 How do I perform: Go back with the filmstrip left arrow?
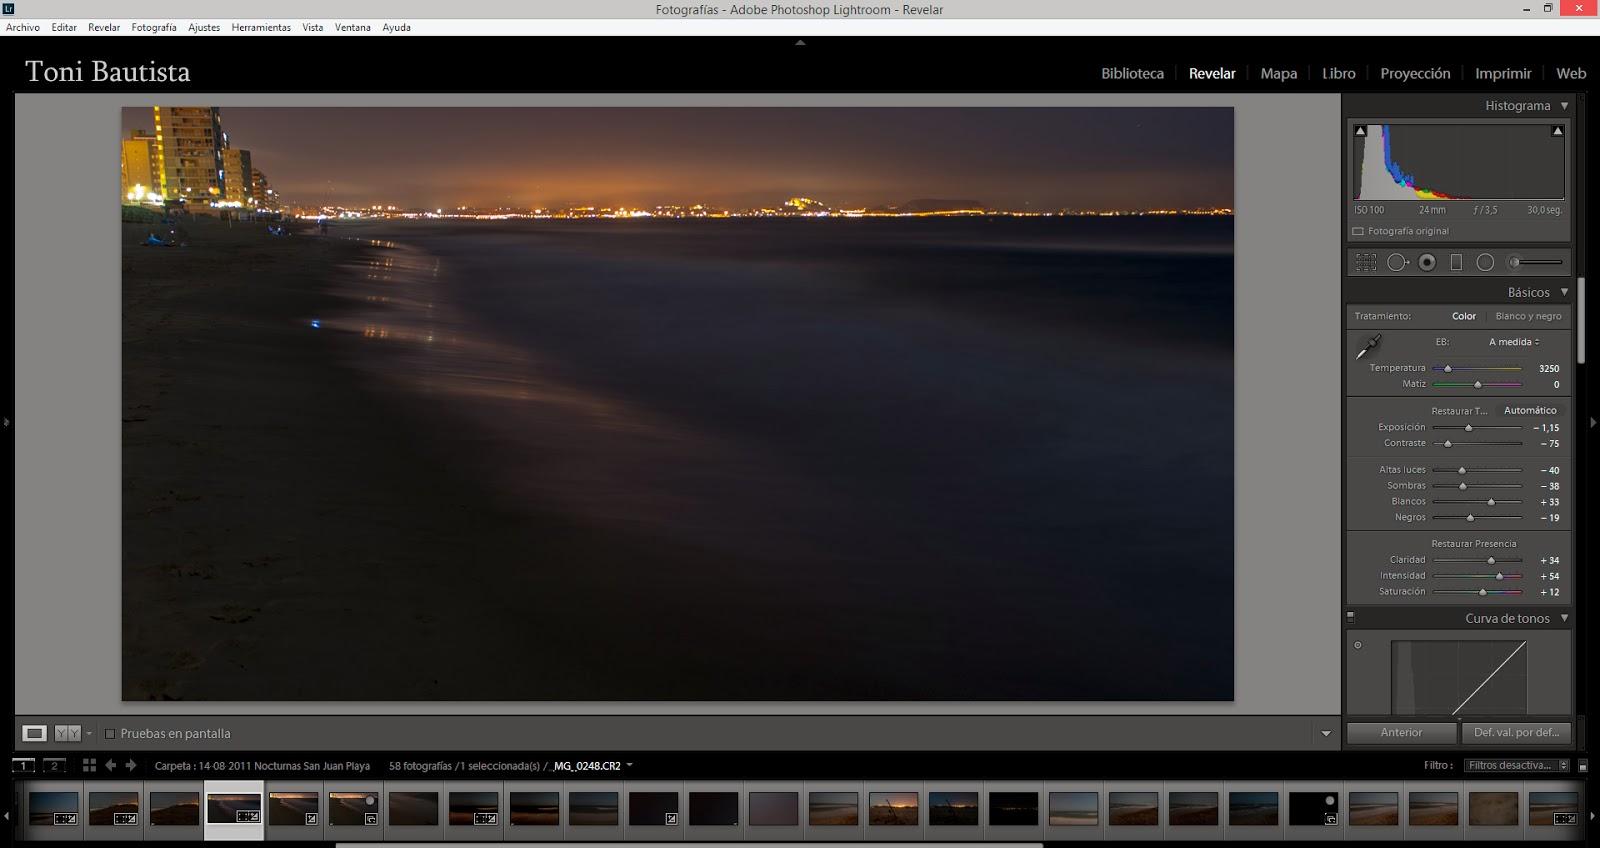point(110,765)
